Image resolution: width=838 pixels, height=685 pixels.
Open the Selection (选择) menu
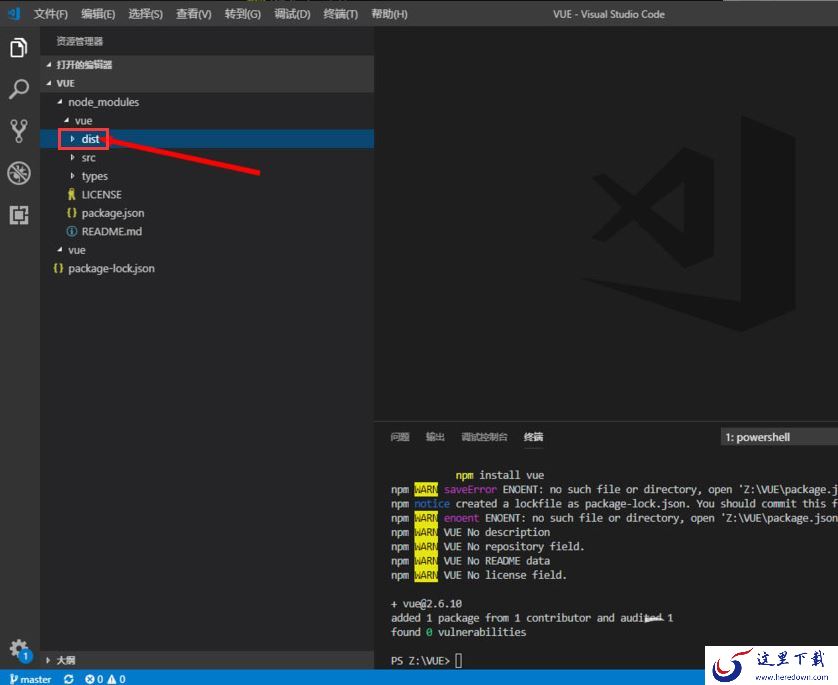click(145, 14)
